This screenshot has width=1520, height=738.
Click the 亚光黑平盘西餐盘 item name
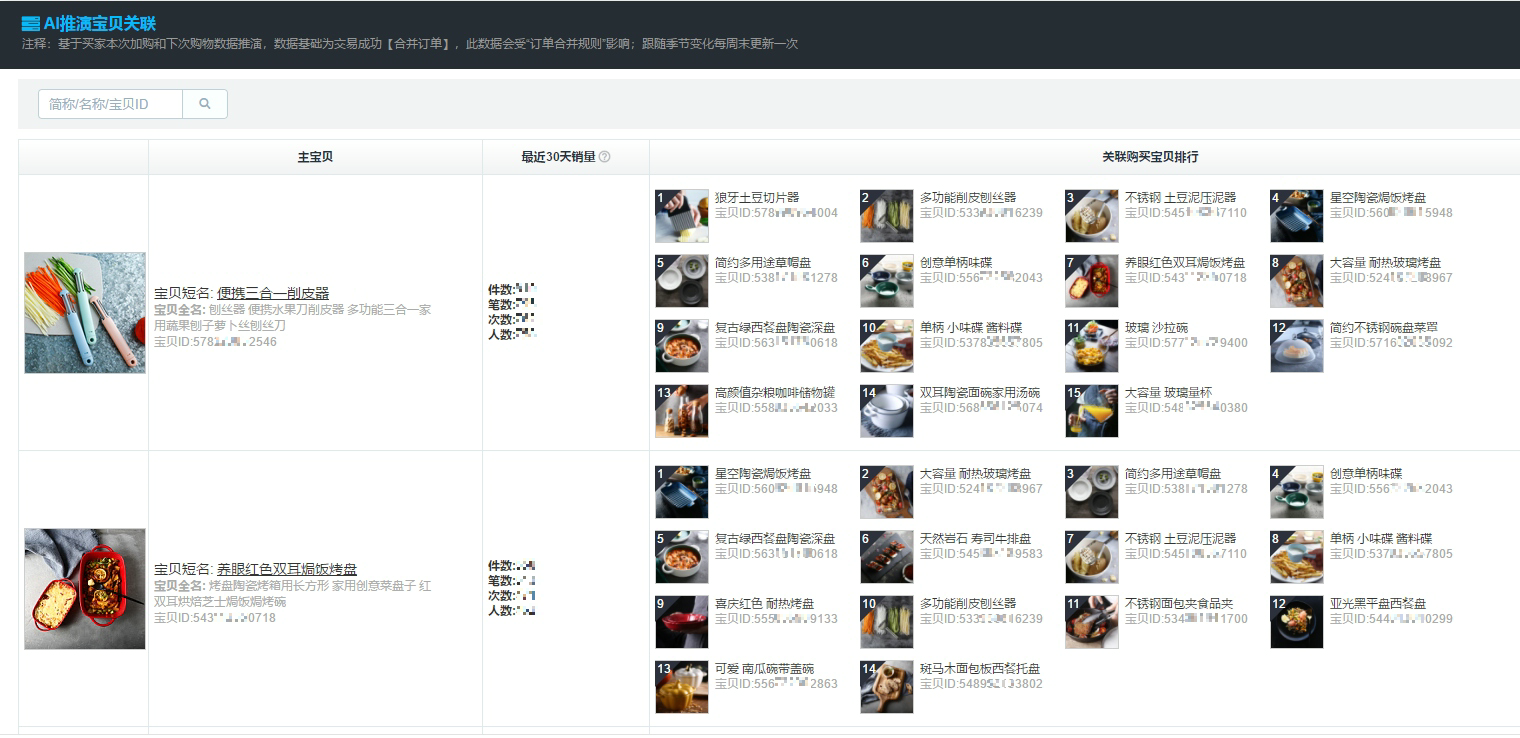click(x=1377, y=603)
